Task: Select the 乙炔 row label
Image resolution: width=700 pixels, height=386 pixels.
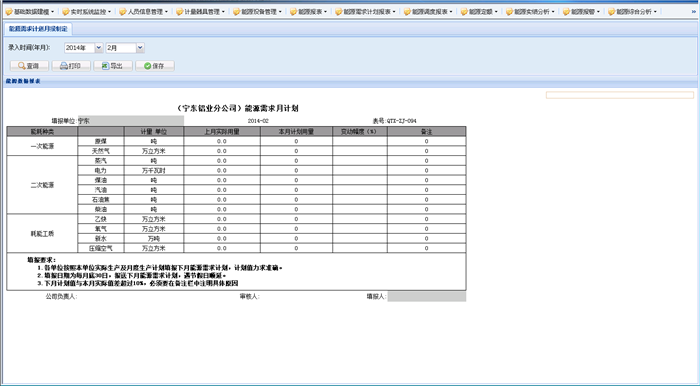Action: (101, 219)
